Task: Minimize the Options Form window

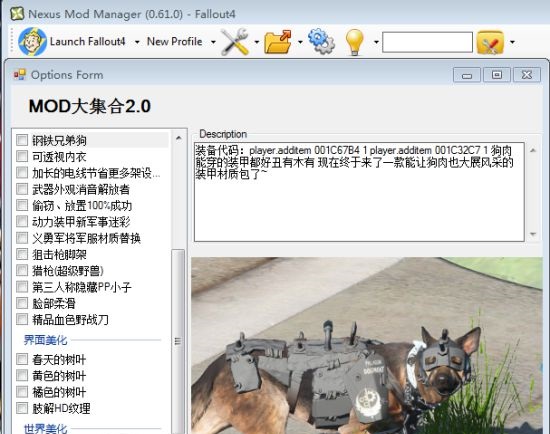Action: [467, 75]
